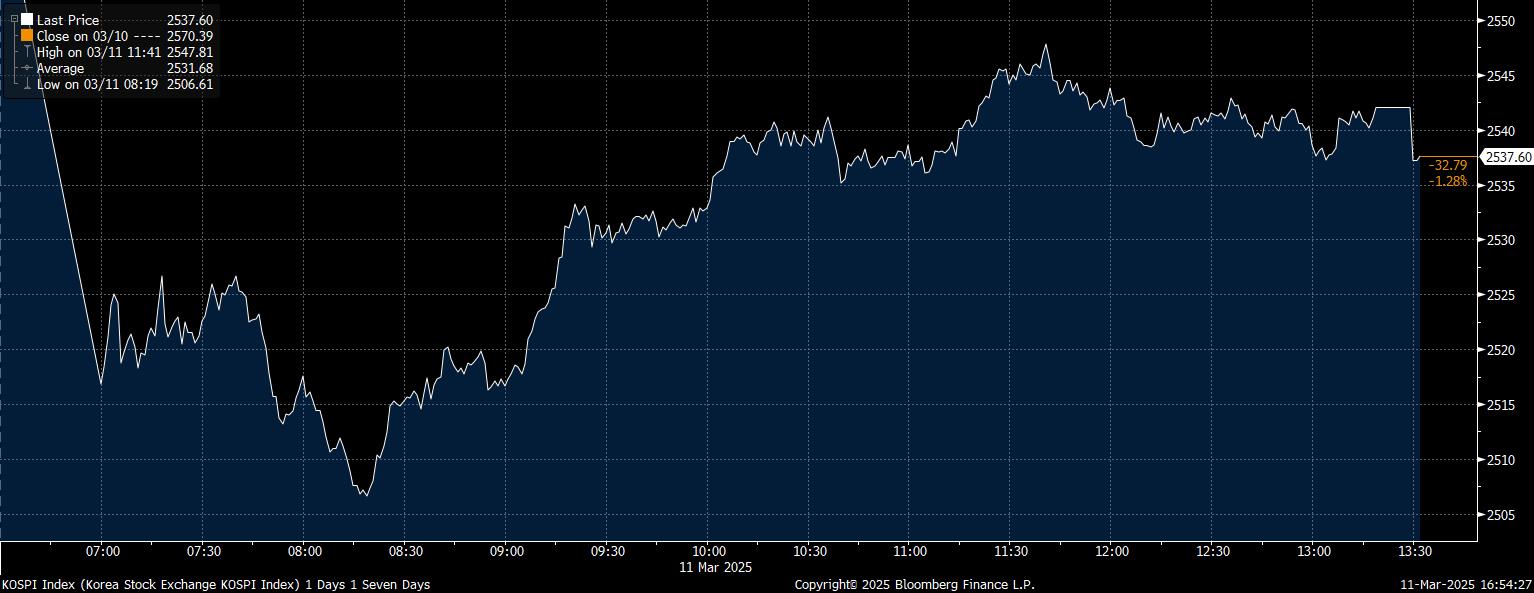Viewport: 1534px width, 593px height.
Task: Click the 13:30 time axis label
Action: point(1415,551)
